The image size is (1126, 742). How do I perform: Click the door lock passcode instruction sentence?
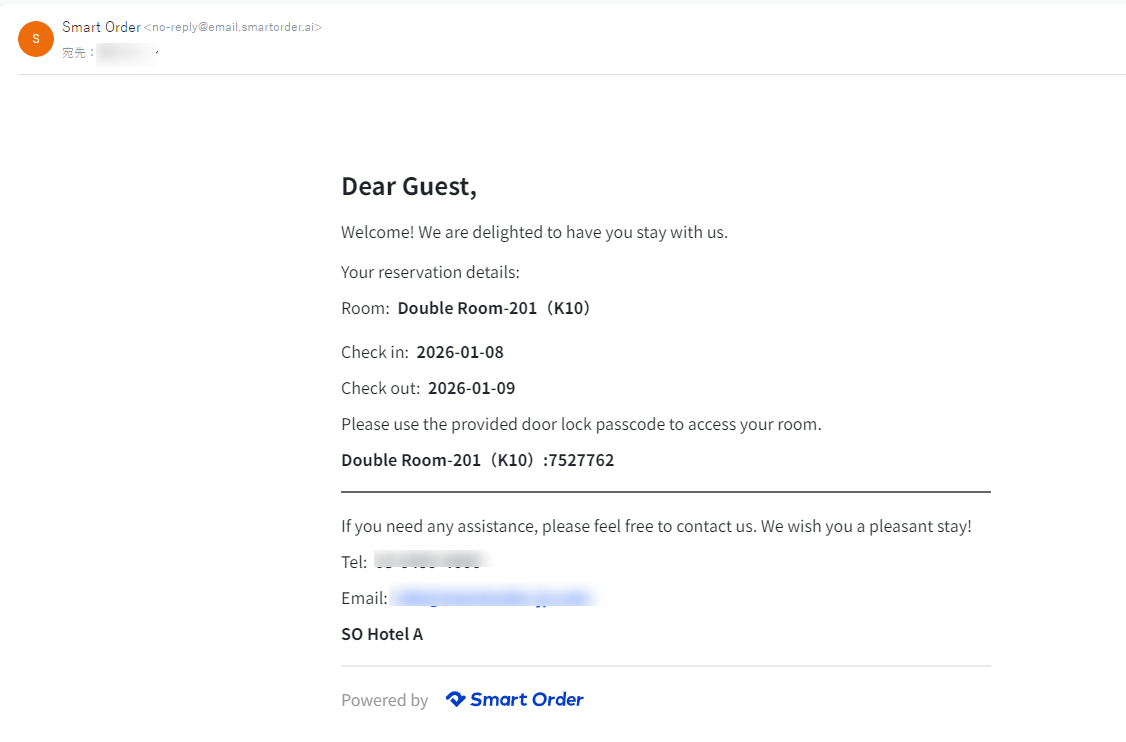tap(581, 424)
